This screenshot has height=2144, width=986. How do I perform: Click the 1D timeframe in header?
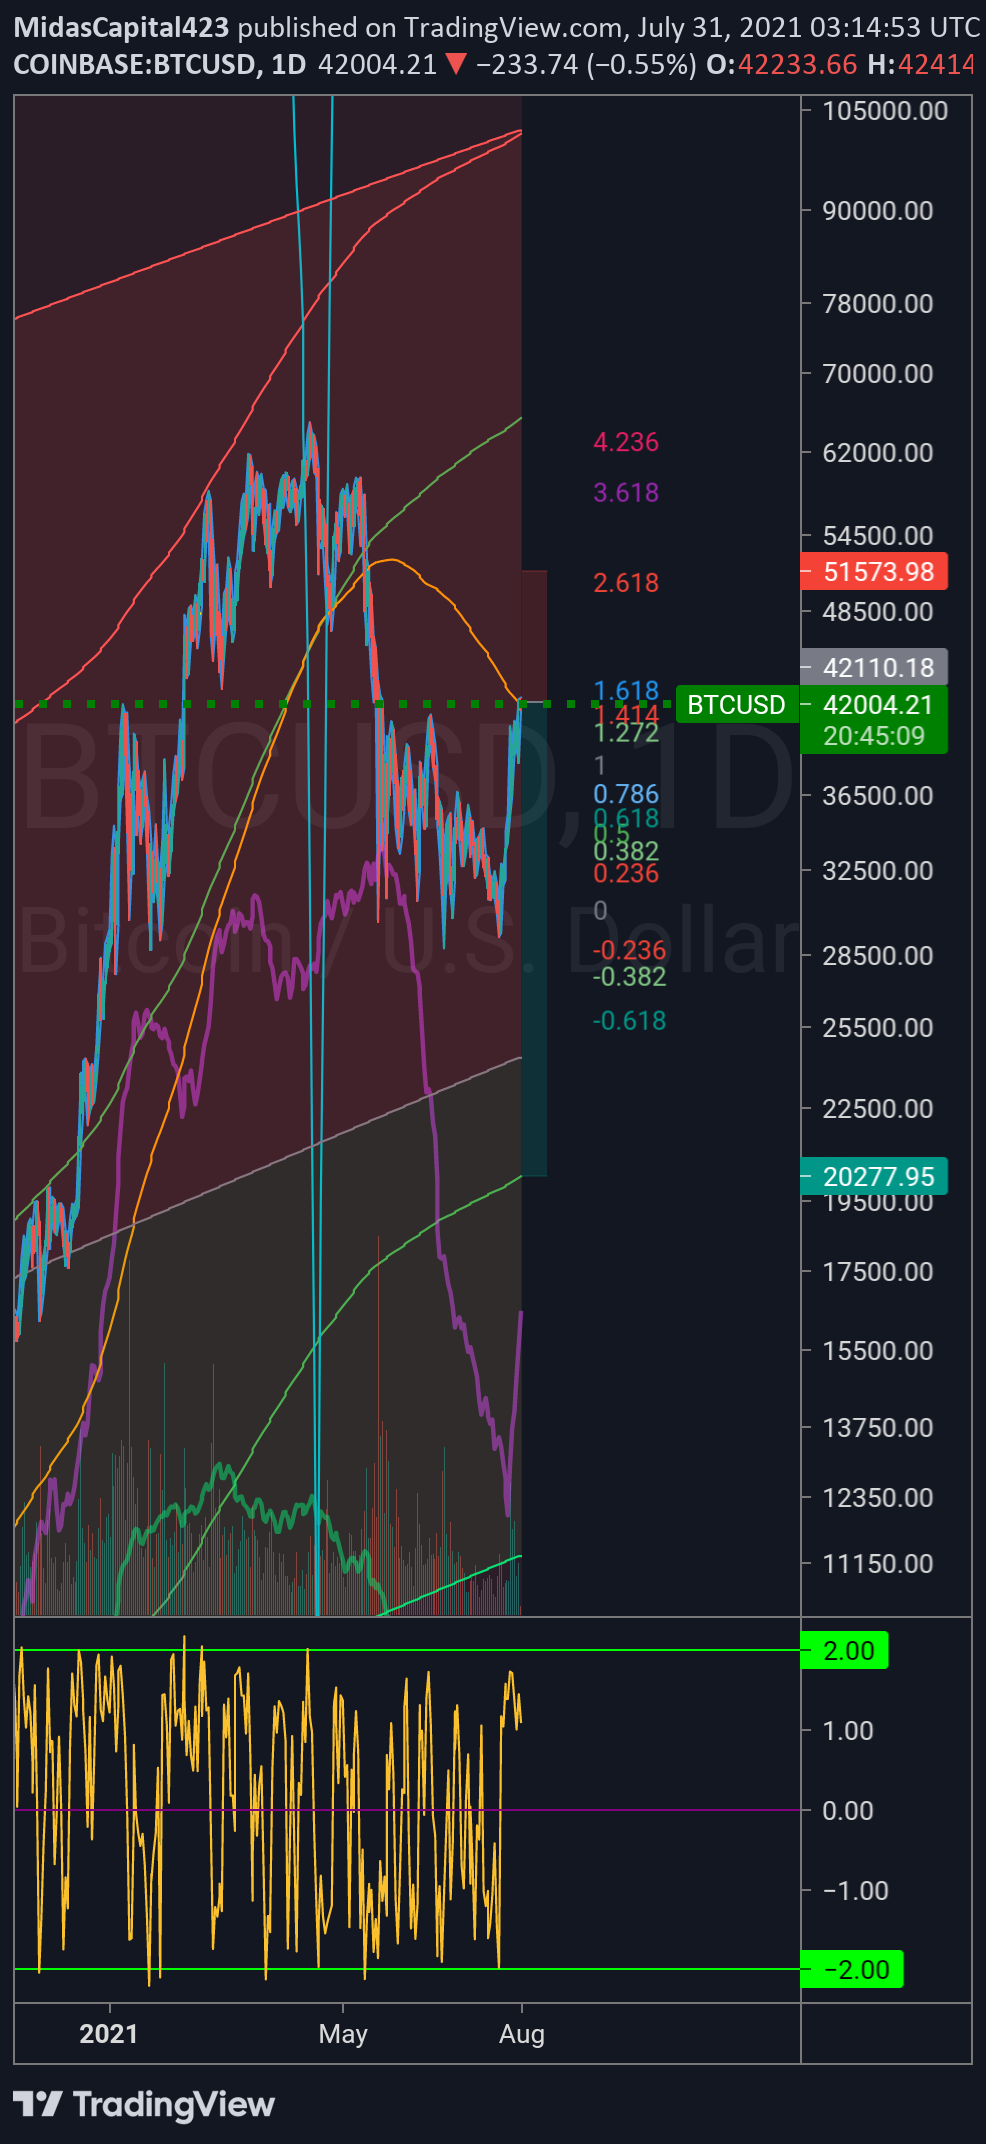pos(289,65)
